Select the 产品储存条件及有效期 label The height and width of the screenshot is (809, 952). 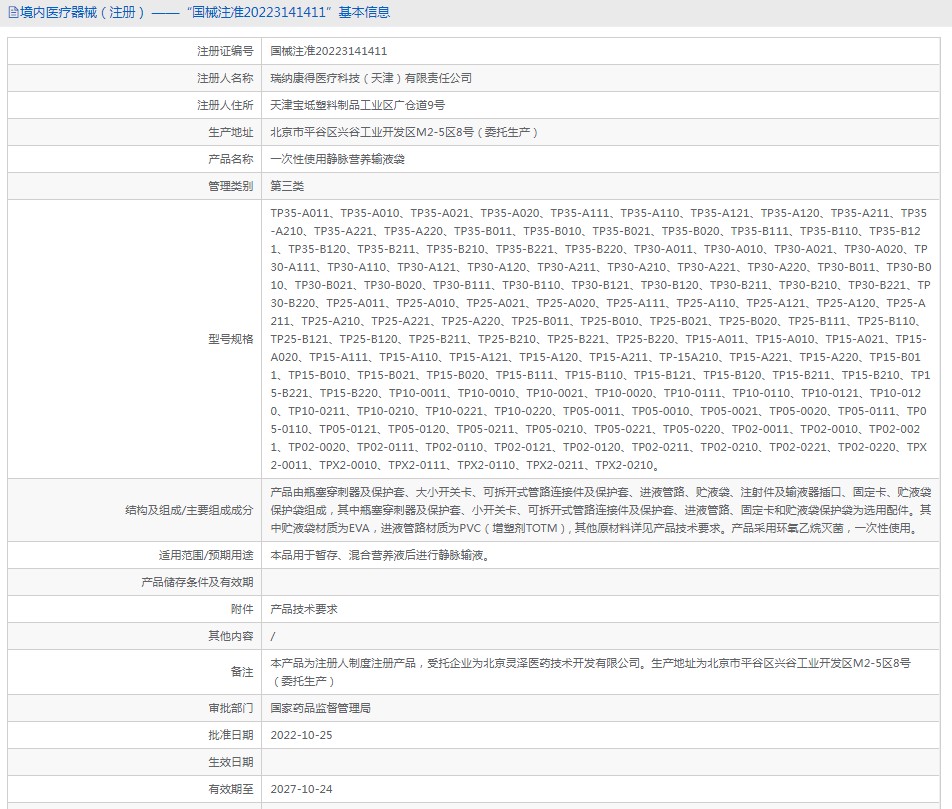click(x=197, y=582)
